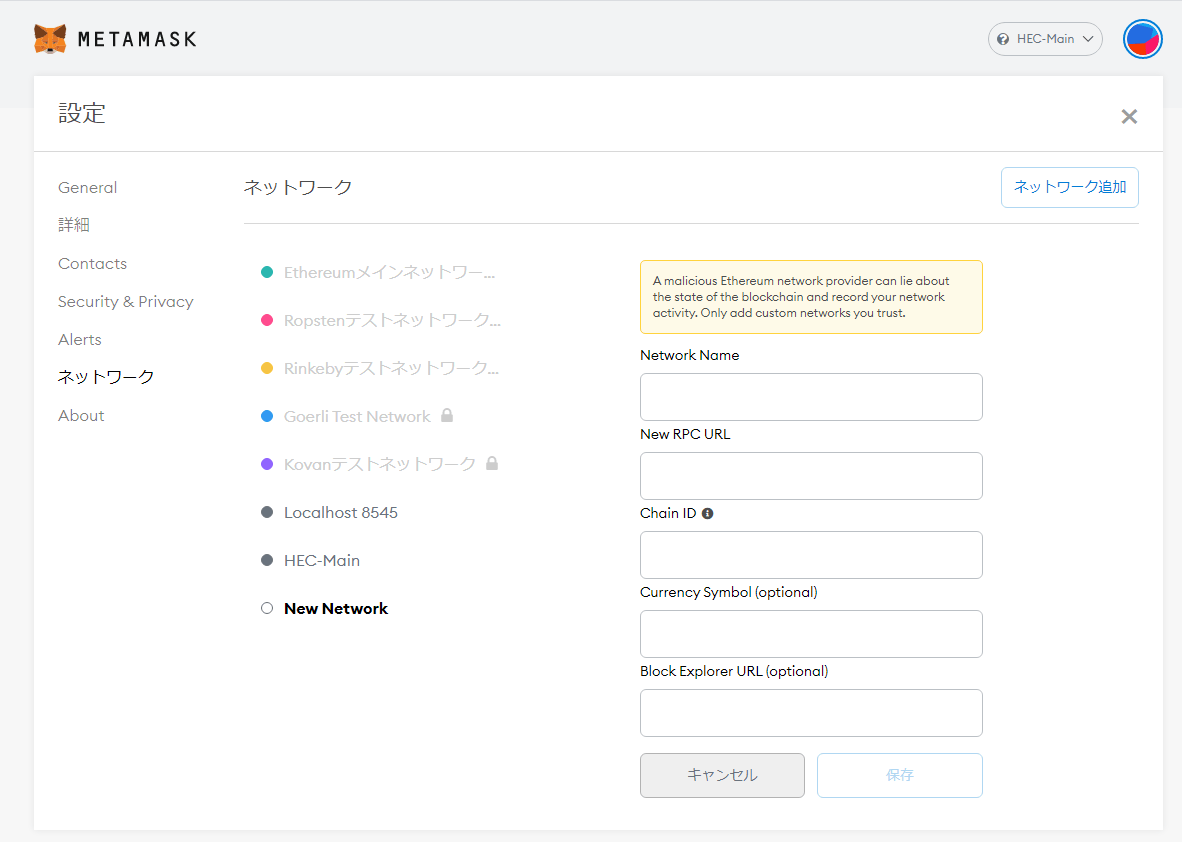
Task: Select the New Network radio button
Action: [x=267, y=607]
